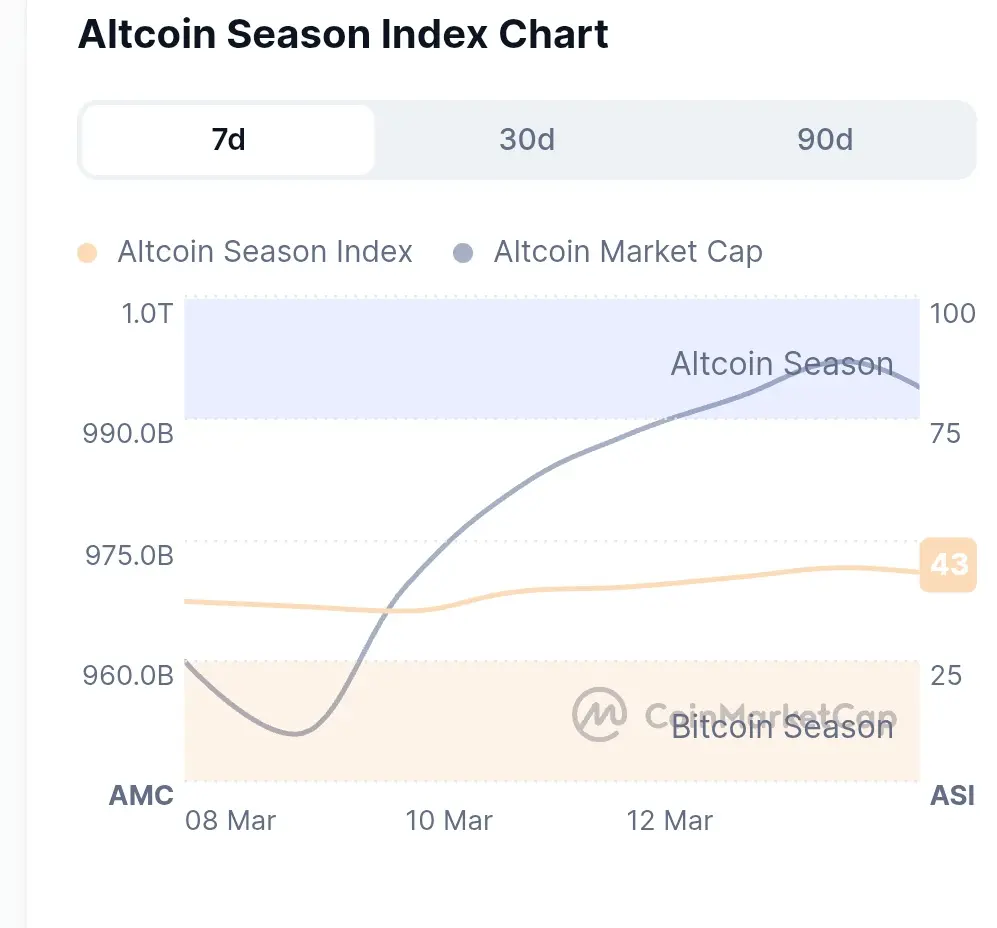Click the Altcoin Season Index legend label

(x=265, y=252)
